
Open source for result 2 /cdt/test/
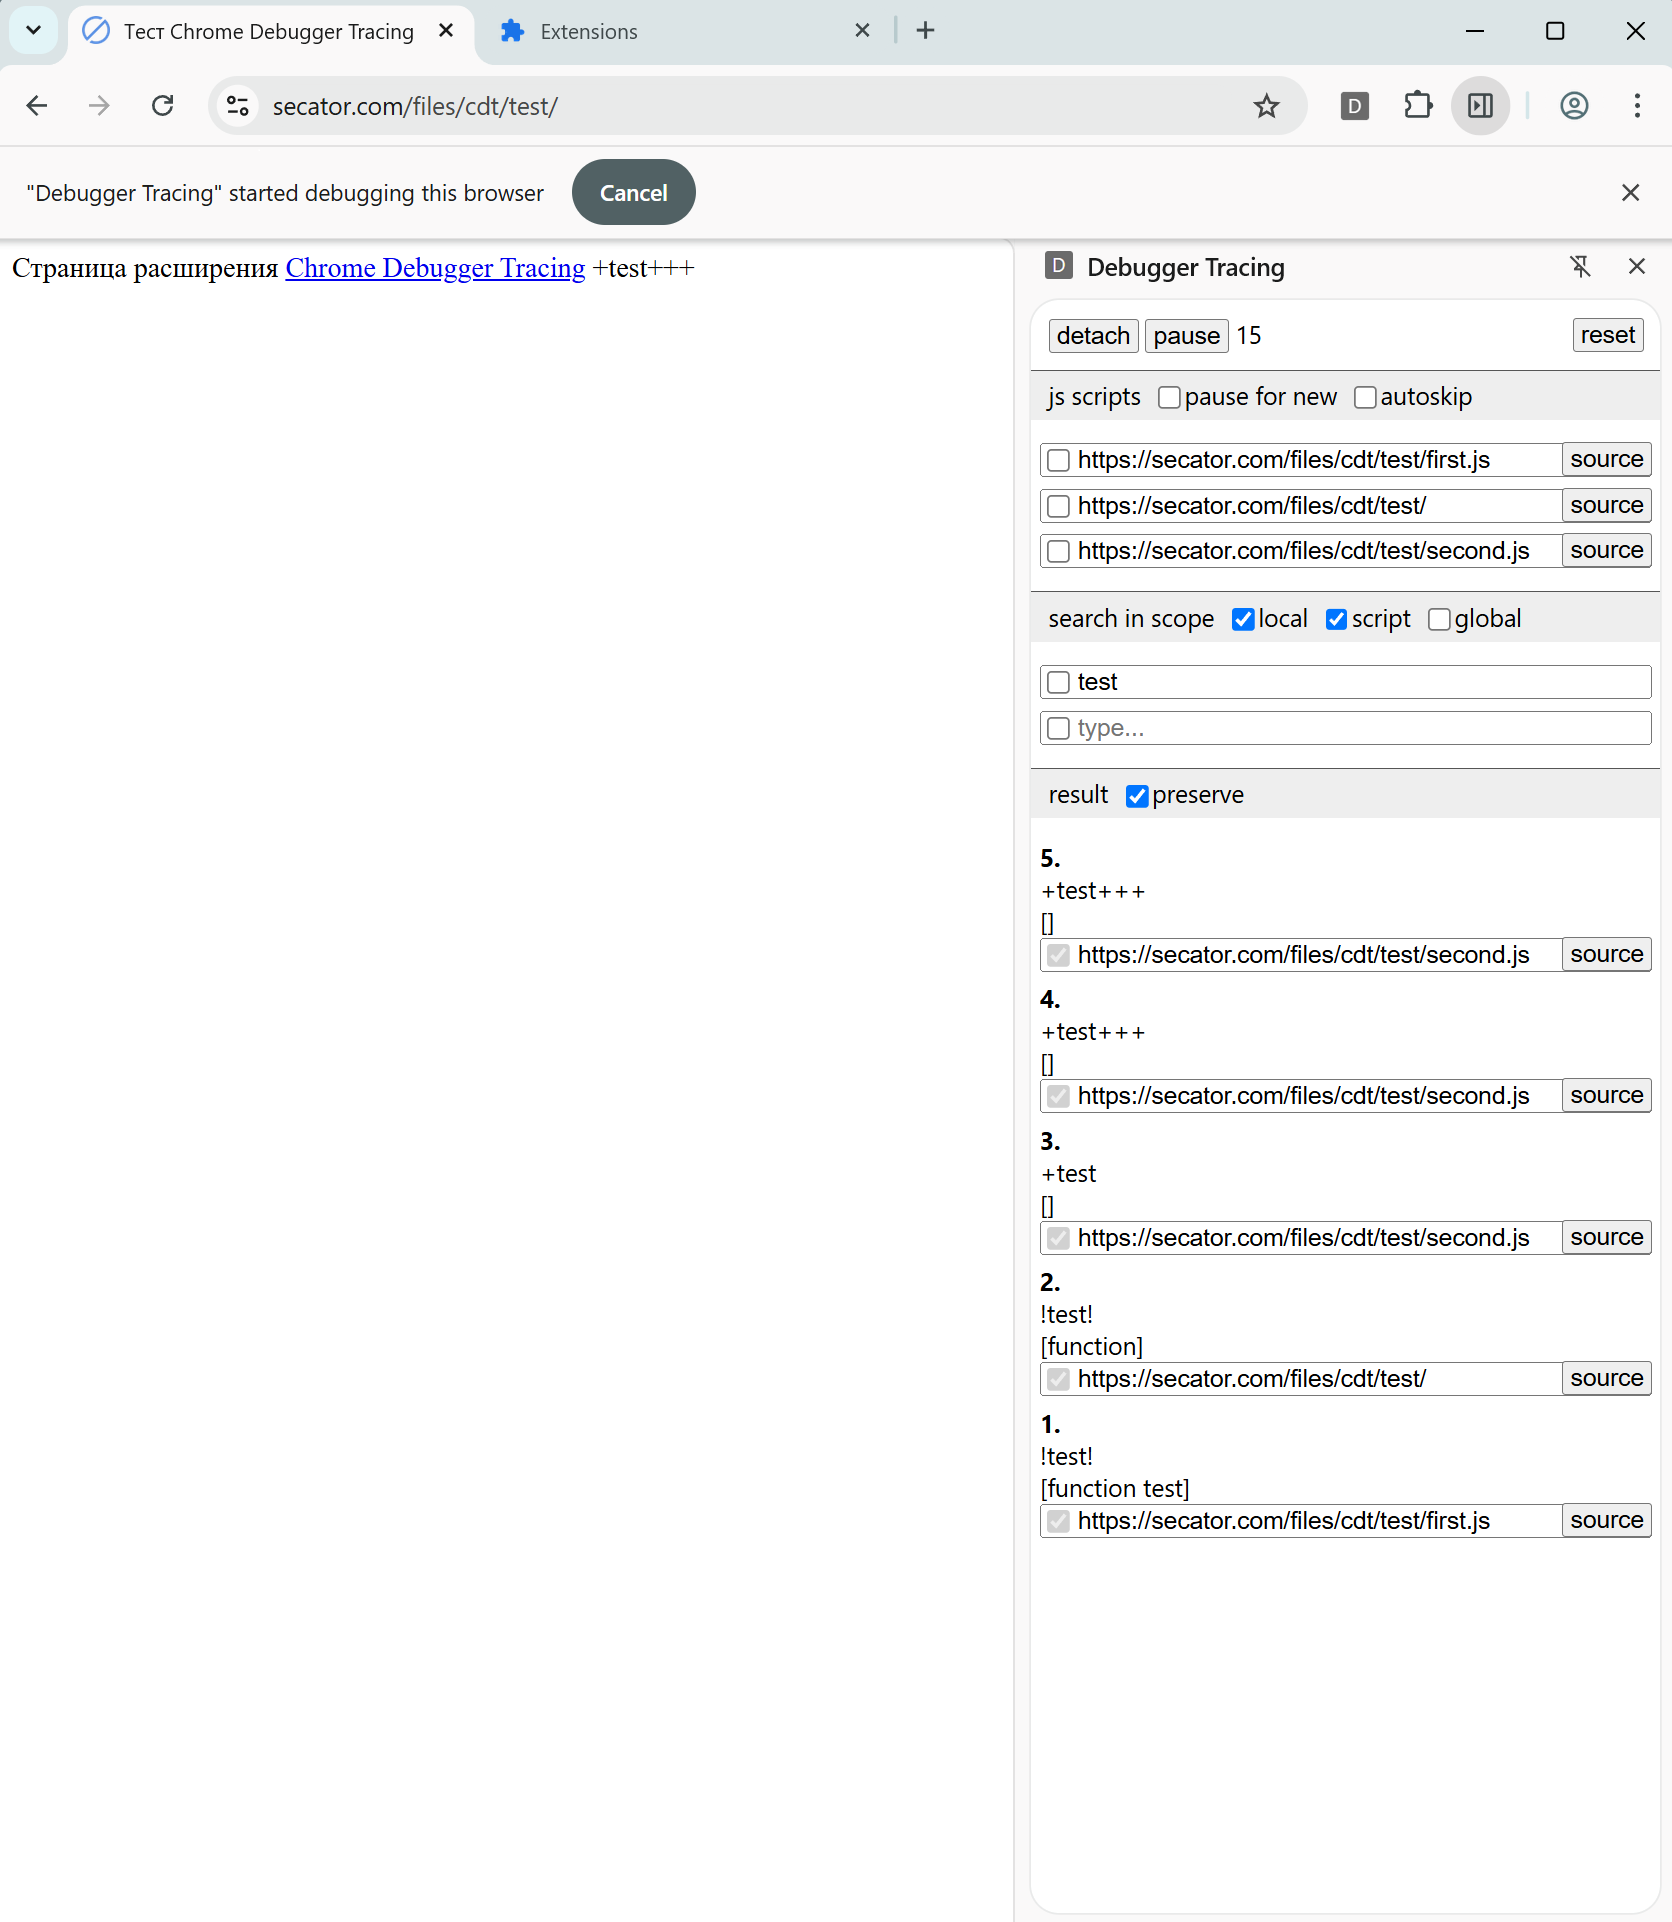click(x=1606, y=1379)
